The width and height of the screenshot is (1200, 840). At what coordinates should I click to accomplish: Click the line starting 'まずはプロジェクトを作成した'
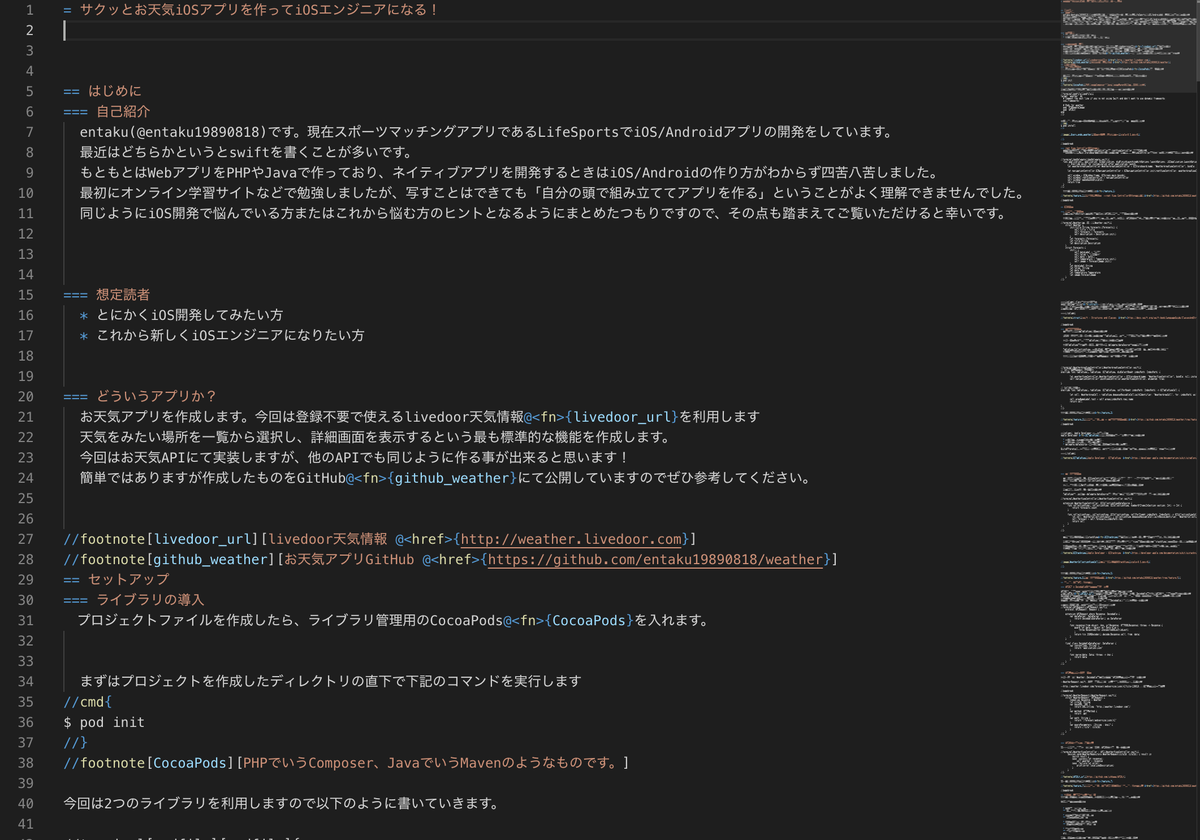click(x=331, y=681)
